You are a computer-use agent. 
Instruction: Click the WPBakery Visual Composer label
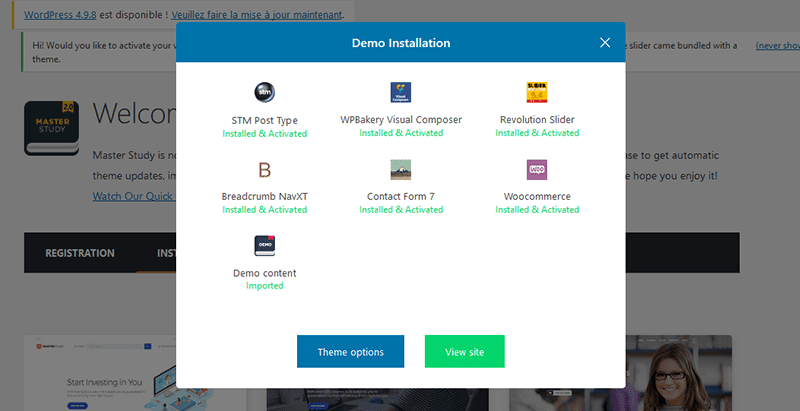[401, 120]
